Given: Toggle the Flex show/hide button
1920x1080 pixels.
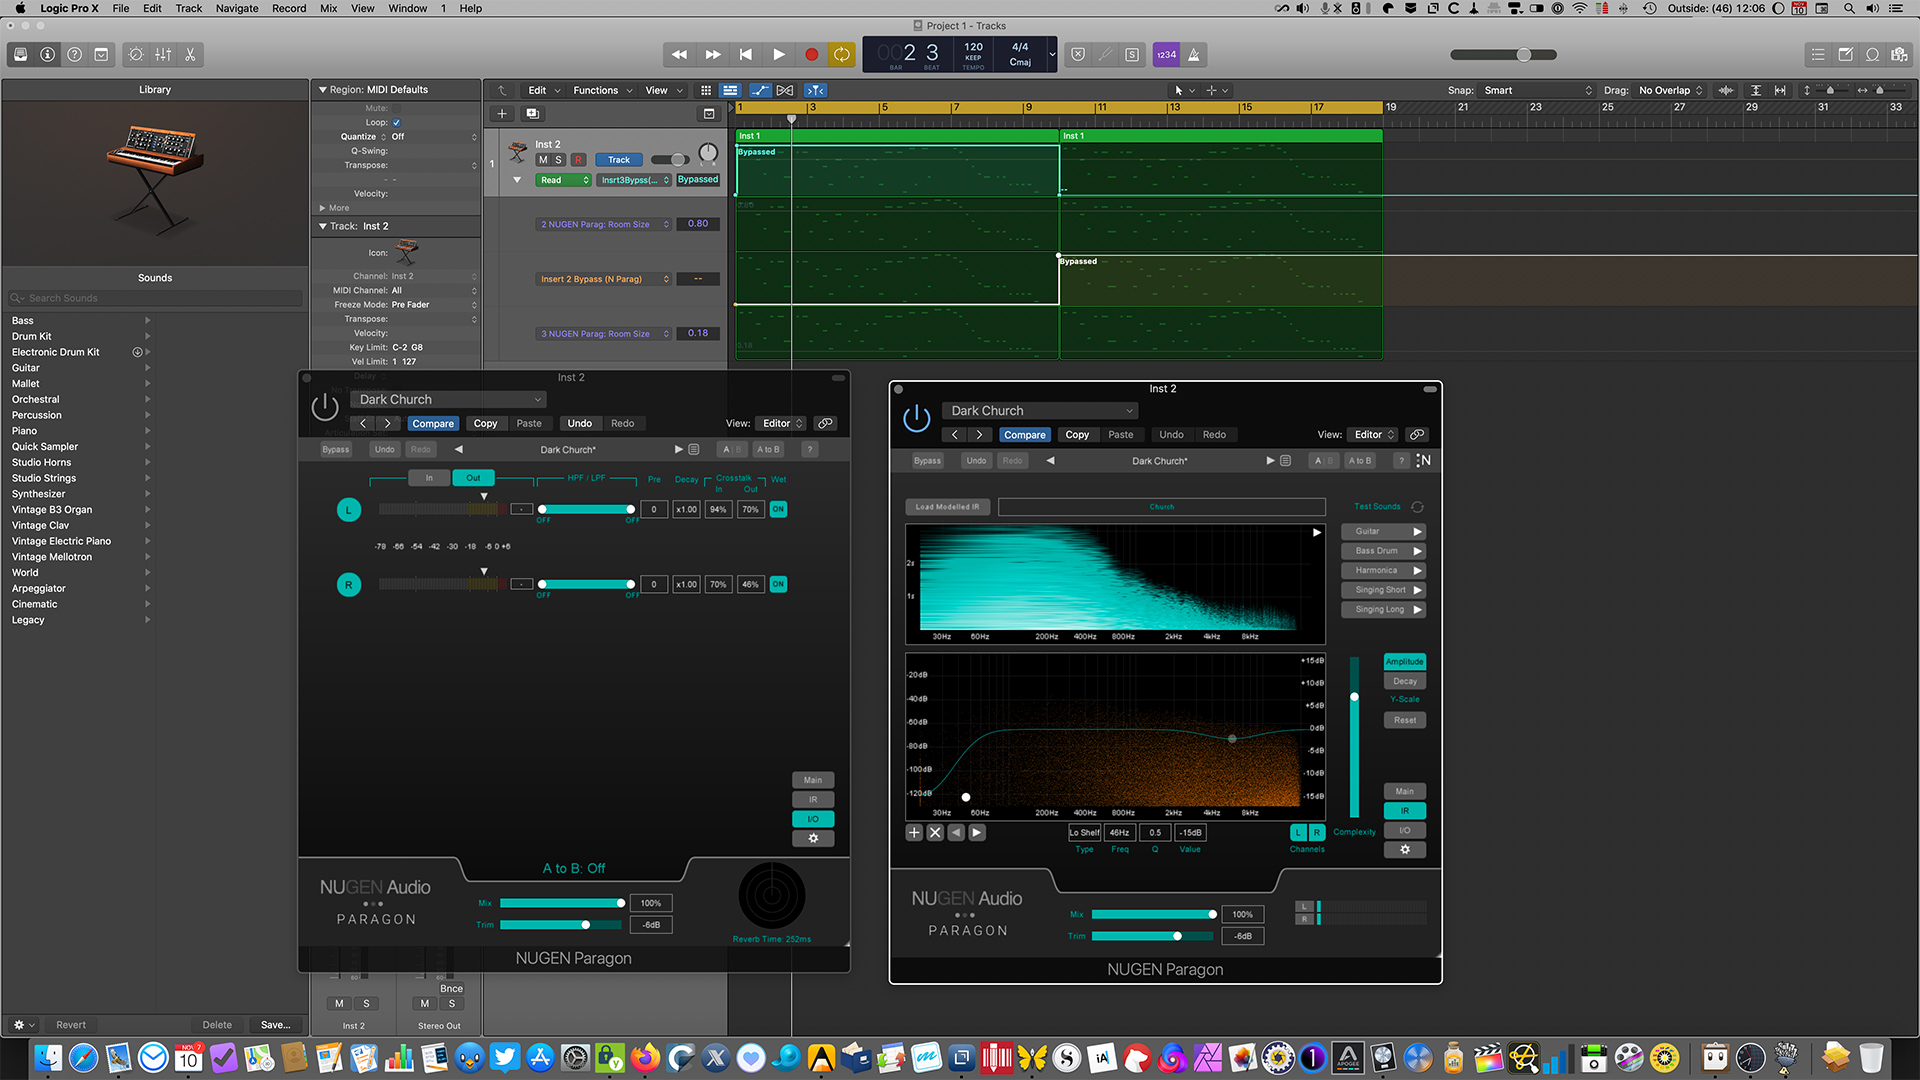Looking at the screenshot, I should (785, 90).
